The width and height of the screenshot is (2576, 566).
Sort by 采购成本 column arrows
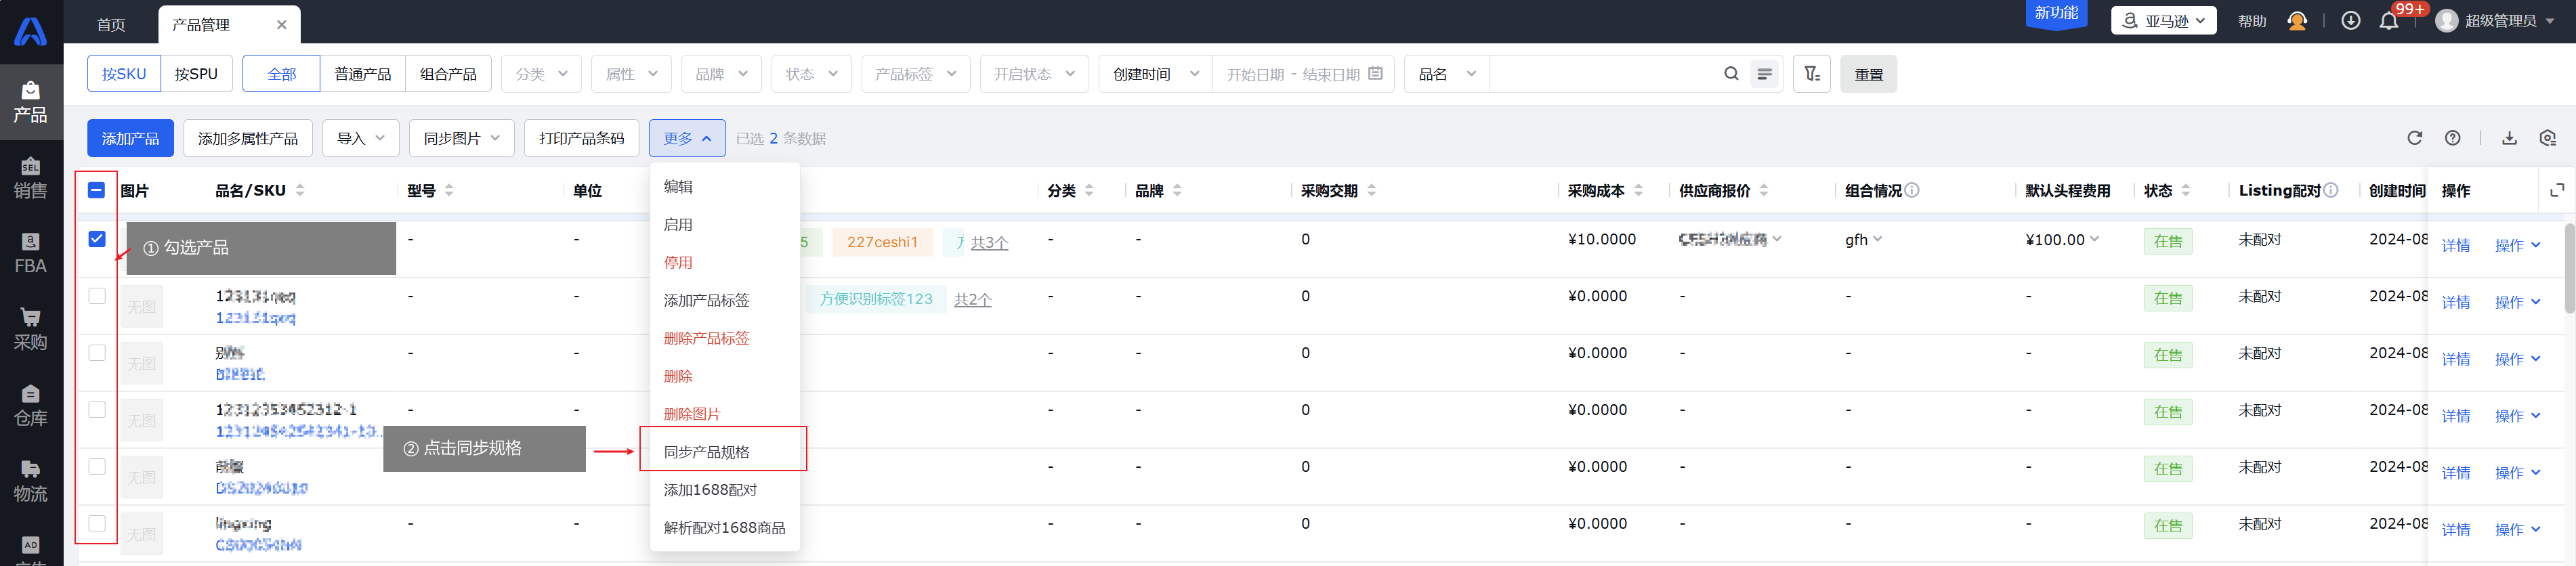point(1638,190)
